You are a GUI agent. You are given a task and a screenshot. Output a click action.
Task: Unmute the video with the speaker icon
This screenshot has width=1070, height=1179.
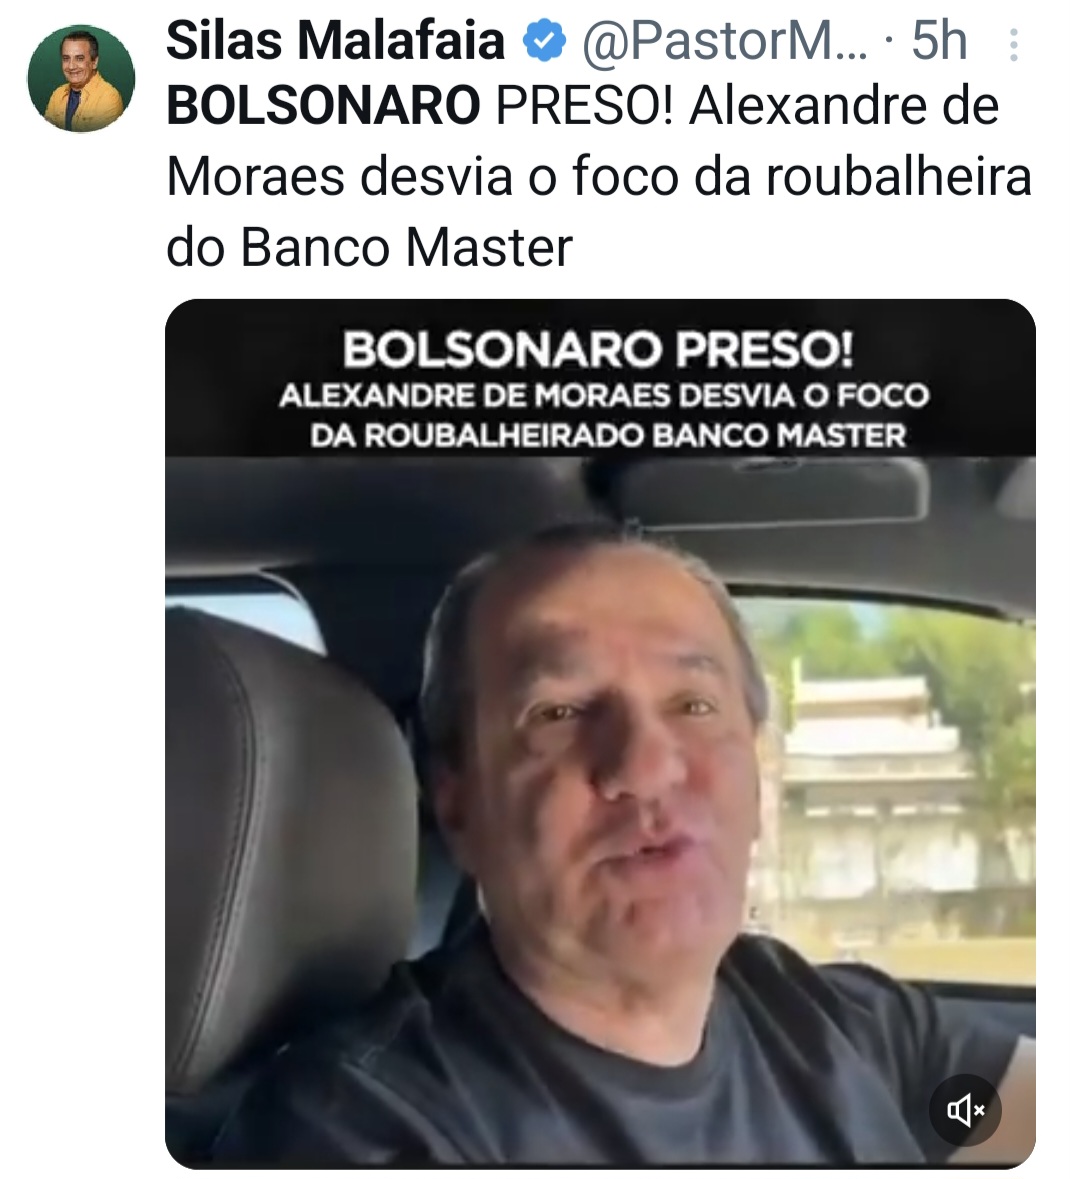[965, 1109]
